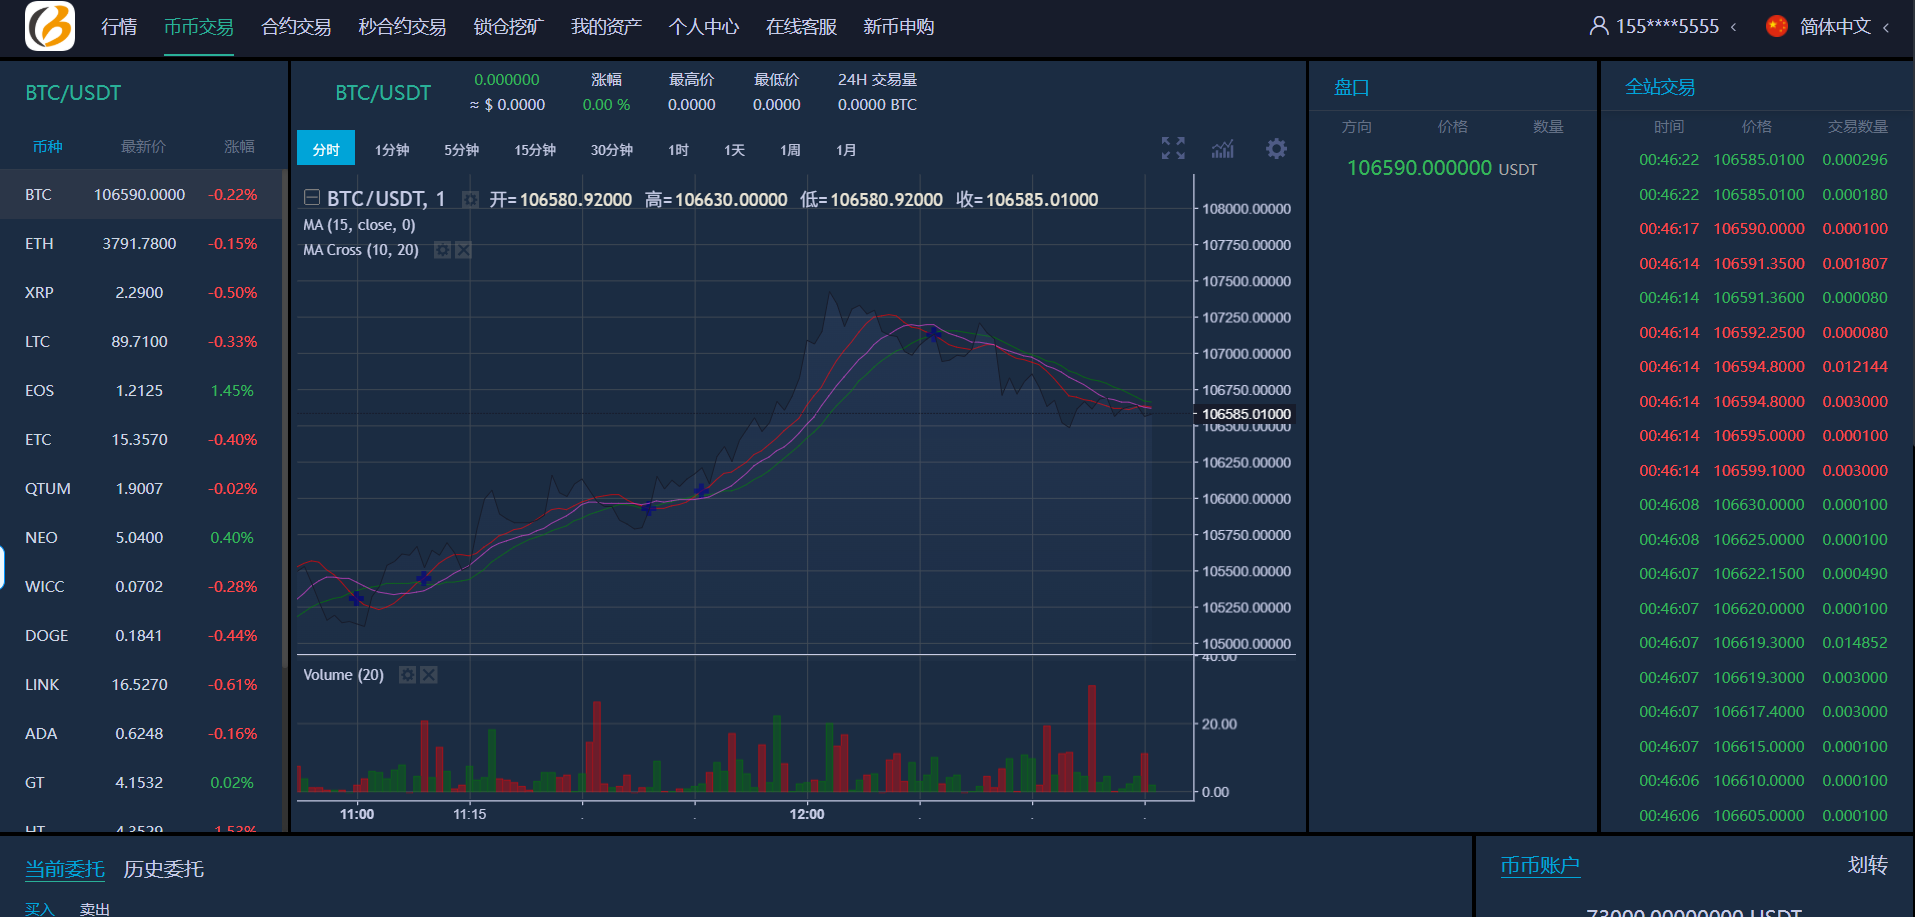The image size is (1915, 917).
Task: Select the ETH row in coin list
Action: click(140, 244)
